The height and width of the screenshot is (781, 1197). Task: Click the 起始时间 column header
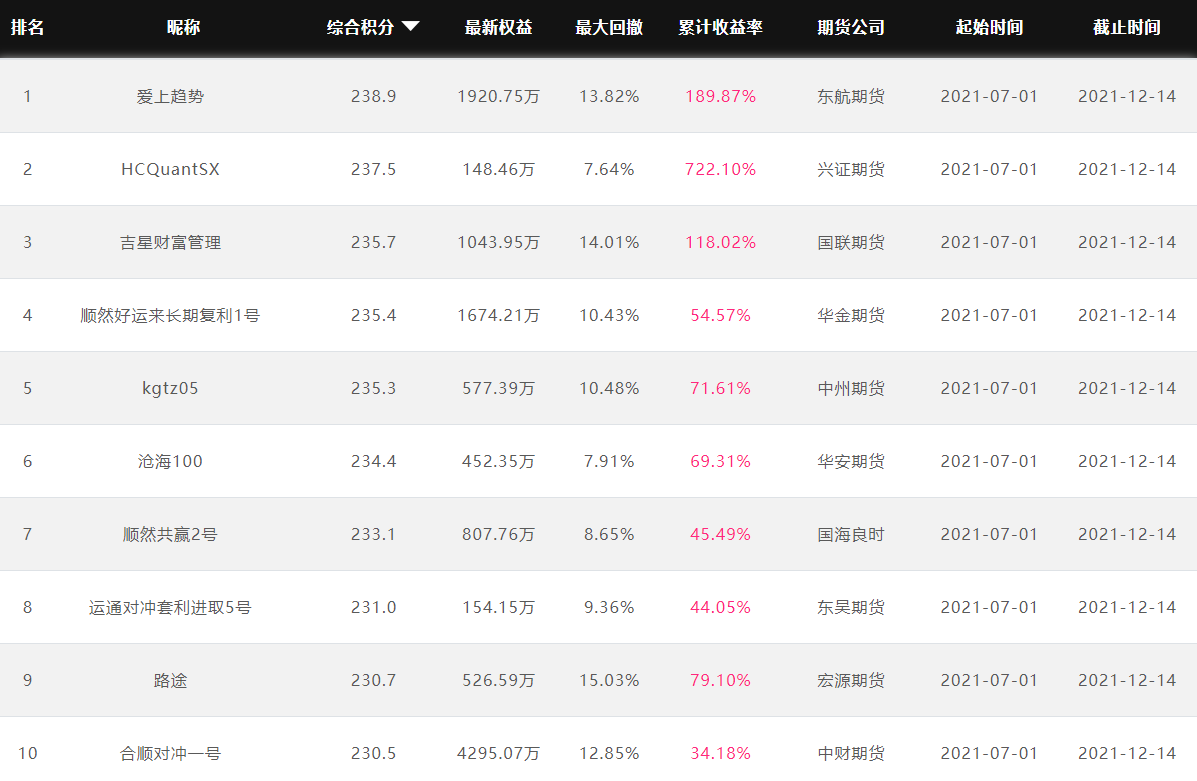[989, 27]
